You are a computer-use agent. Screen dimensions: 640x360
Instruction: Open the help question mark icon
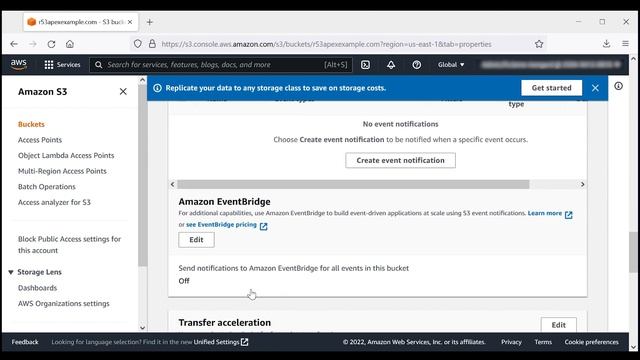pyautogui.click(x=416, y=64)
